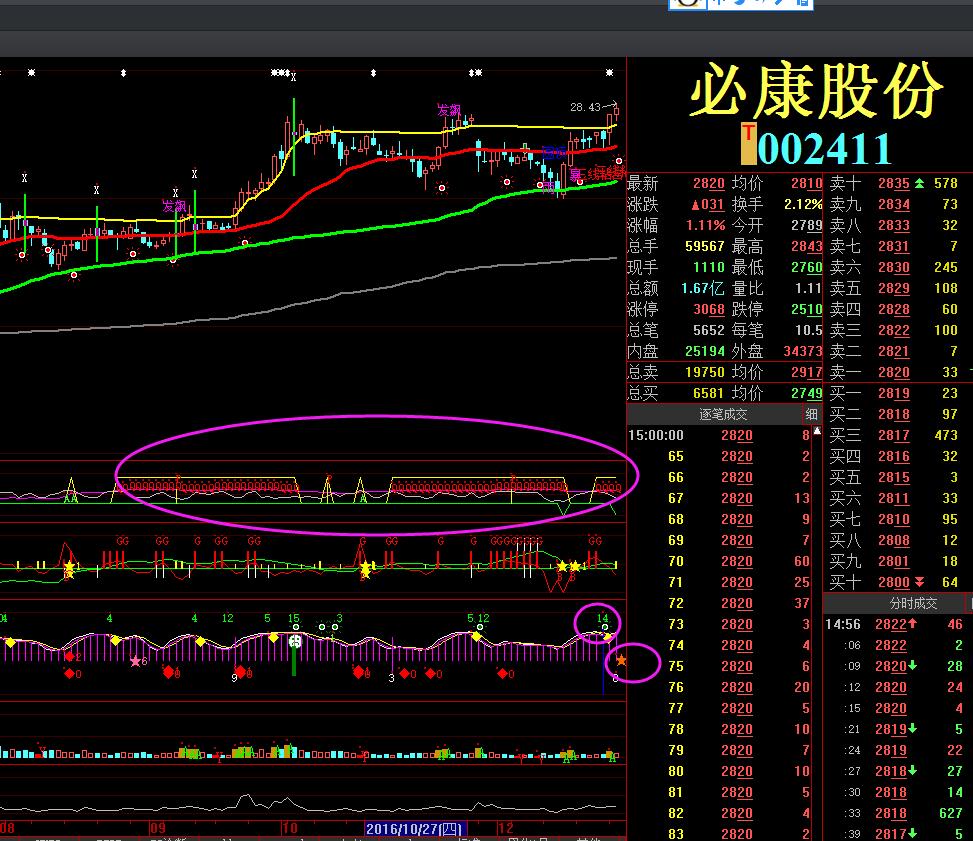Click the 量比 value 1.11
Image resolution: width=973 pixels, height=841 pixels.
click(x=808, y=289)
